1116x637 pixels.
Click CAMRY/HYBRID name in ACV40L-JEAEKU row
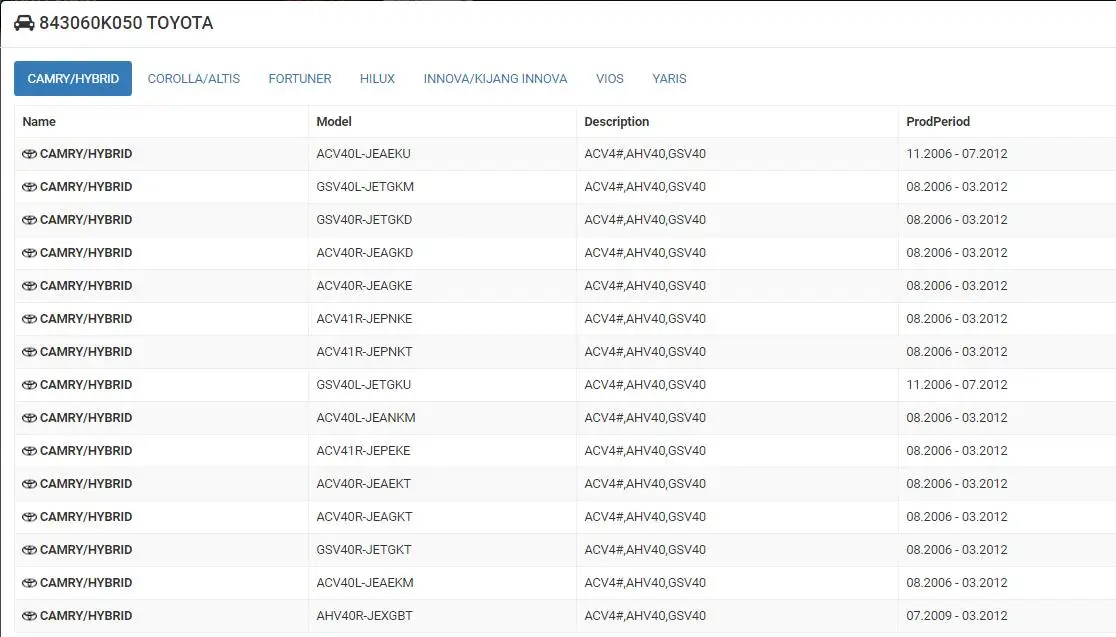pyautogui.click(x=86, y=154)
